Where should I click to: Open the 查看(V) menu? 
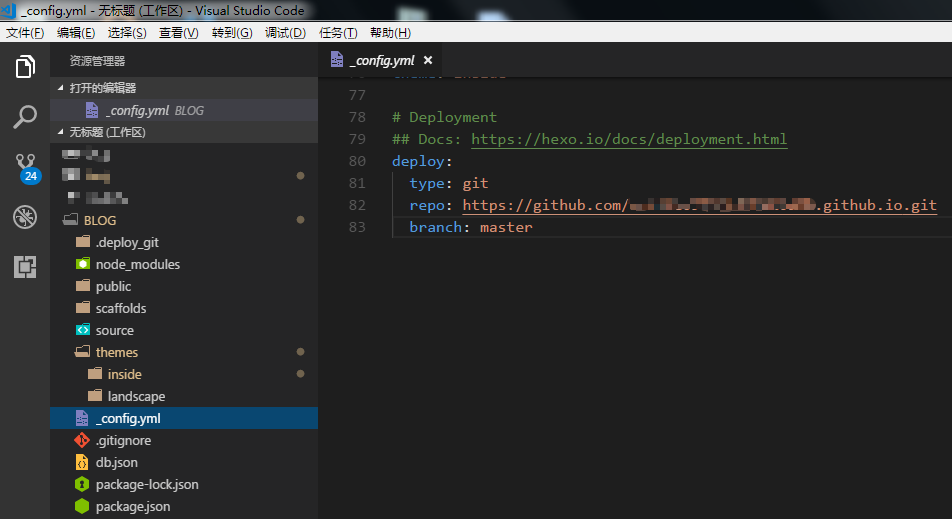click(x=178, y=33)
